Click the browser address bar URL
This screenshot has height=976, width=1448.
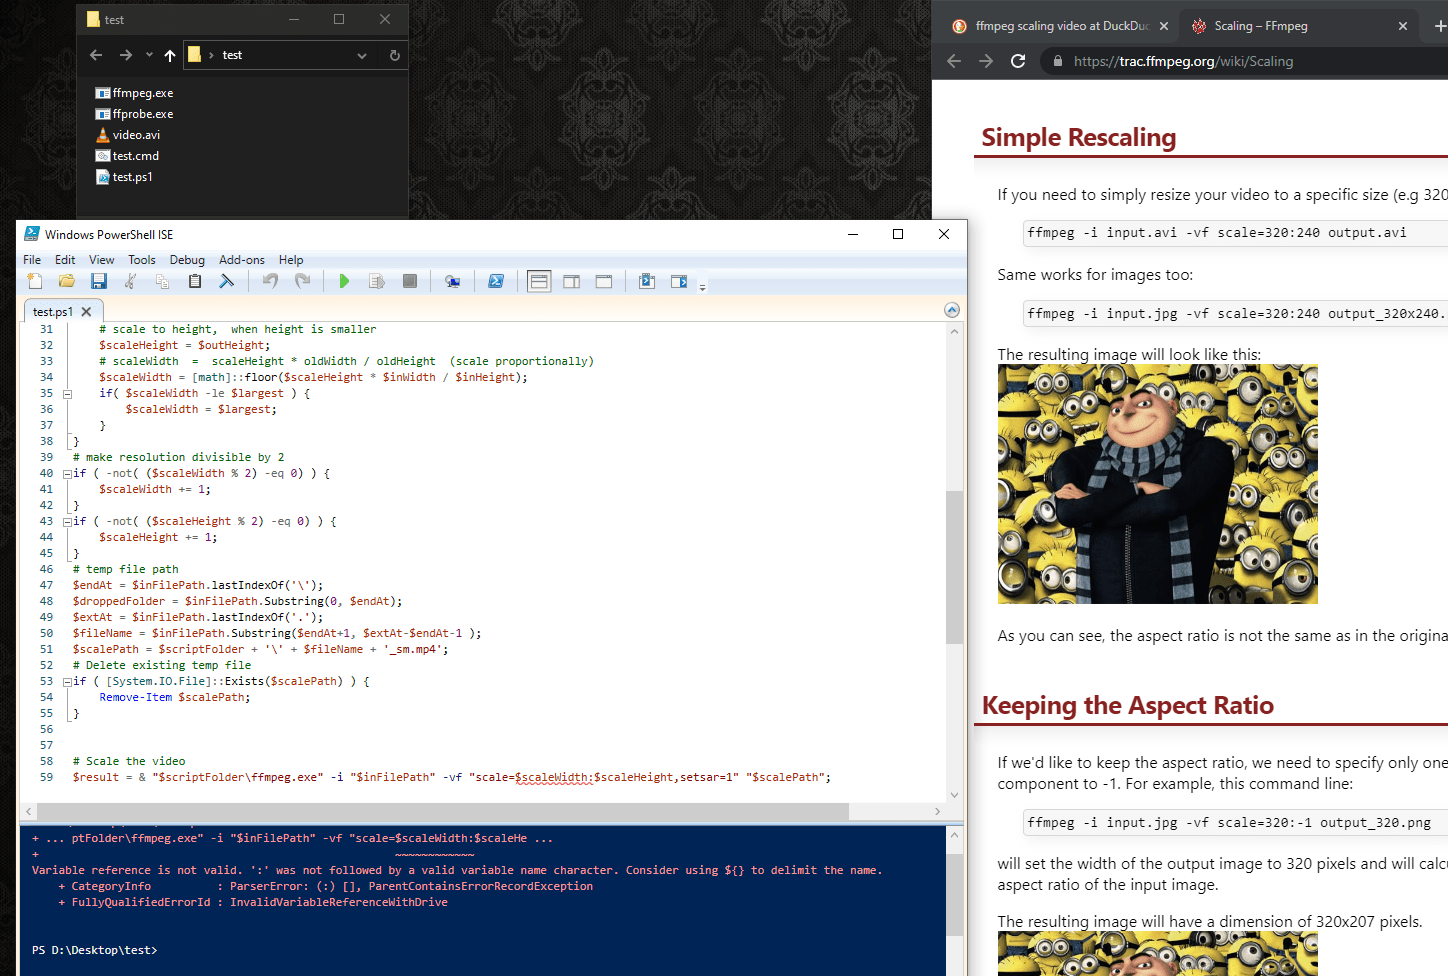pos(1183,61)
